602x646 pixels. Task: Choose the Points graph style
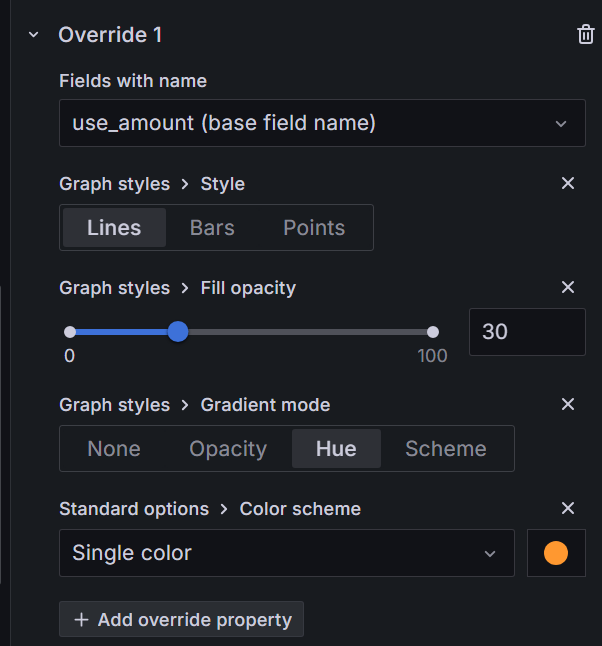[x=314, y=228]
